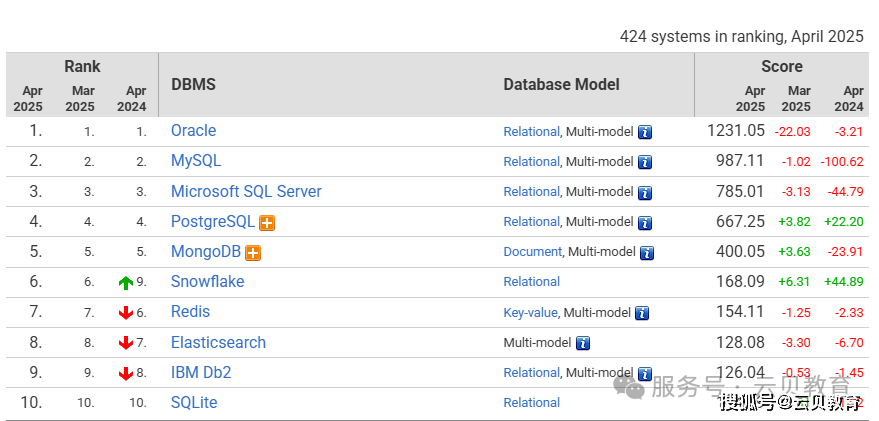
Task: Click the DBMS column header
Action: (x=193, y=85)
